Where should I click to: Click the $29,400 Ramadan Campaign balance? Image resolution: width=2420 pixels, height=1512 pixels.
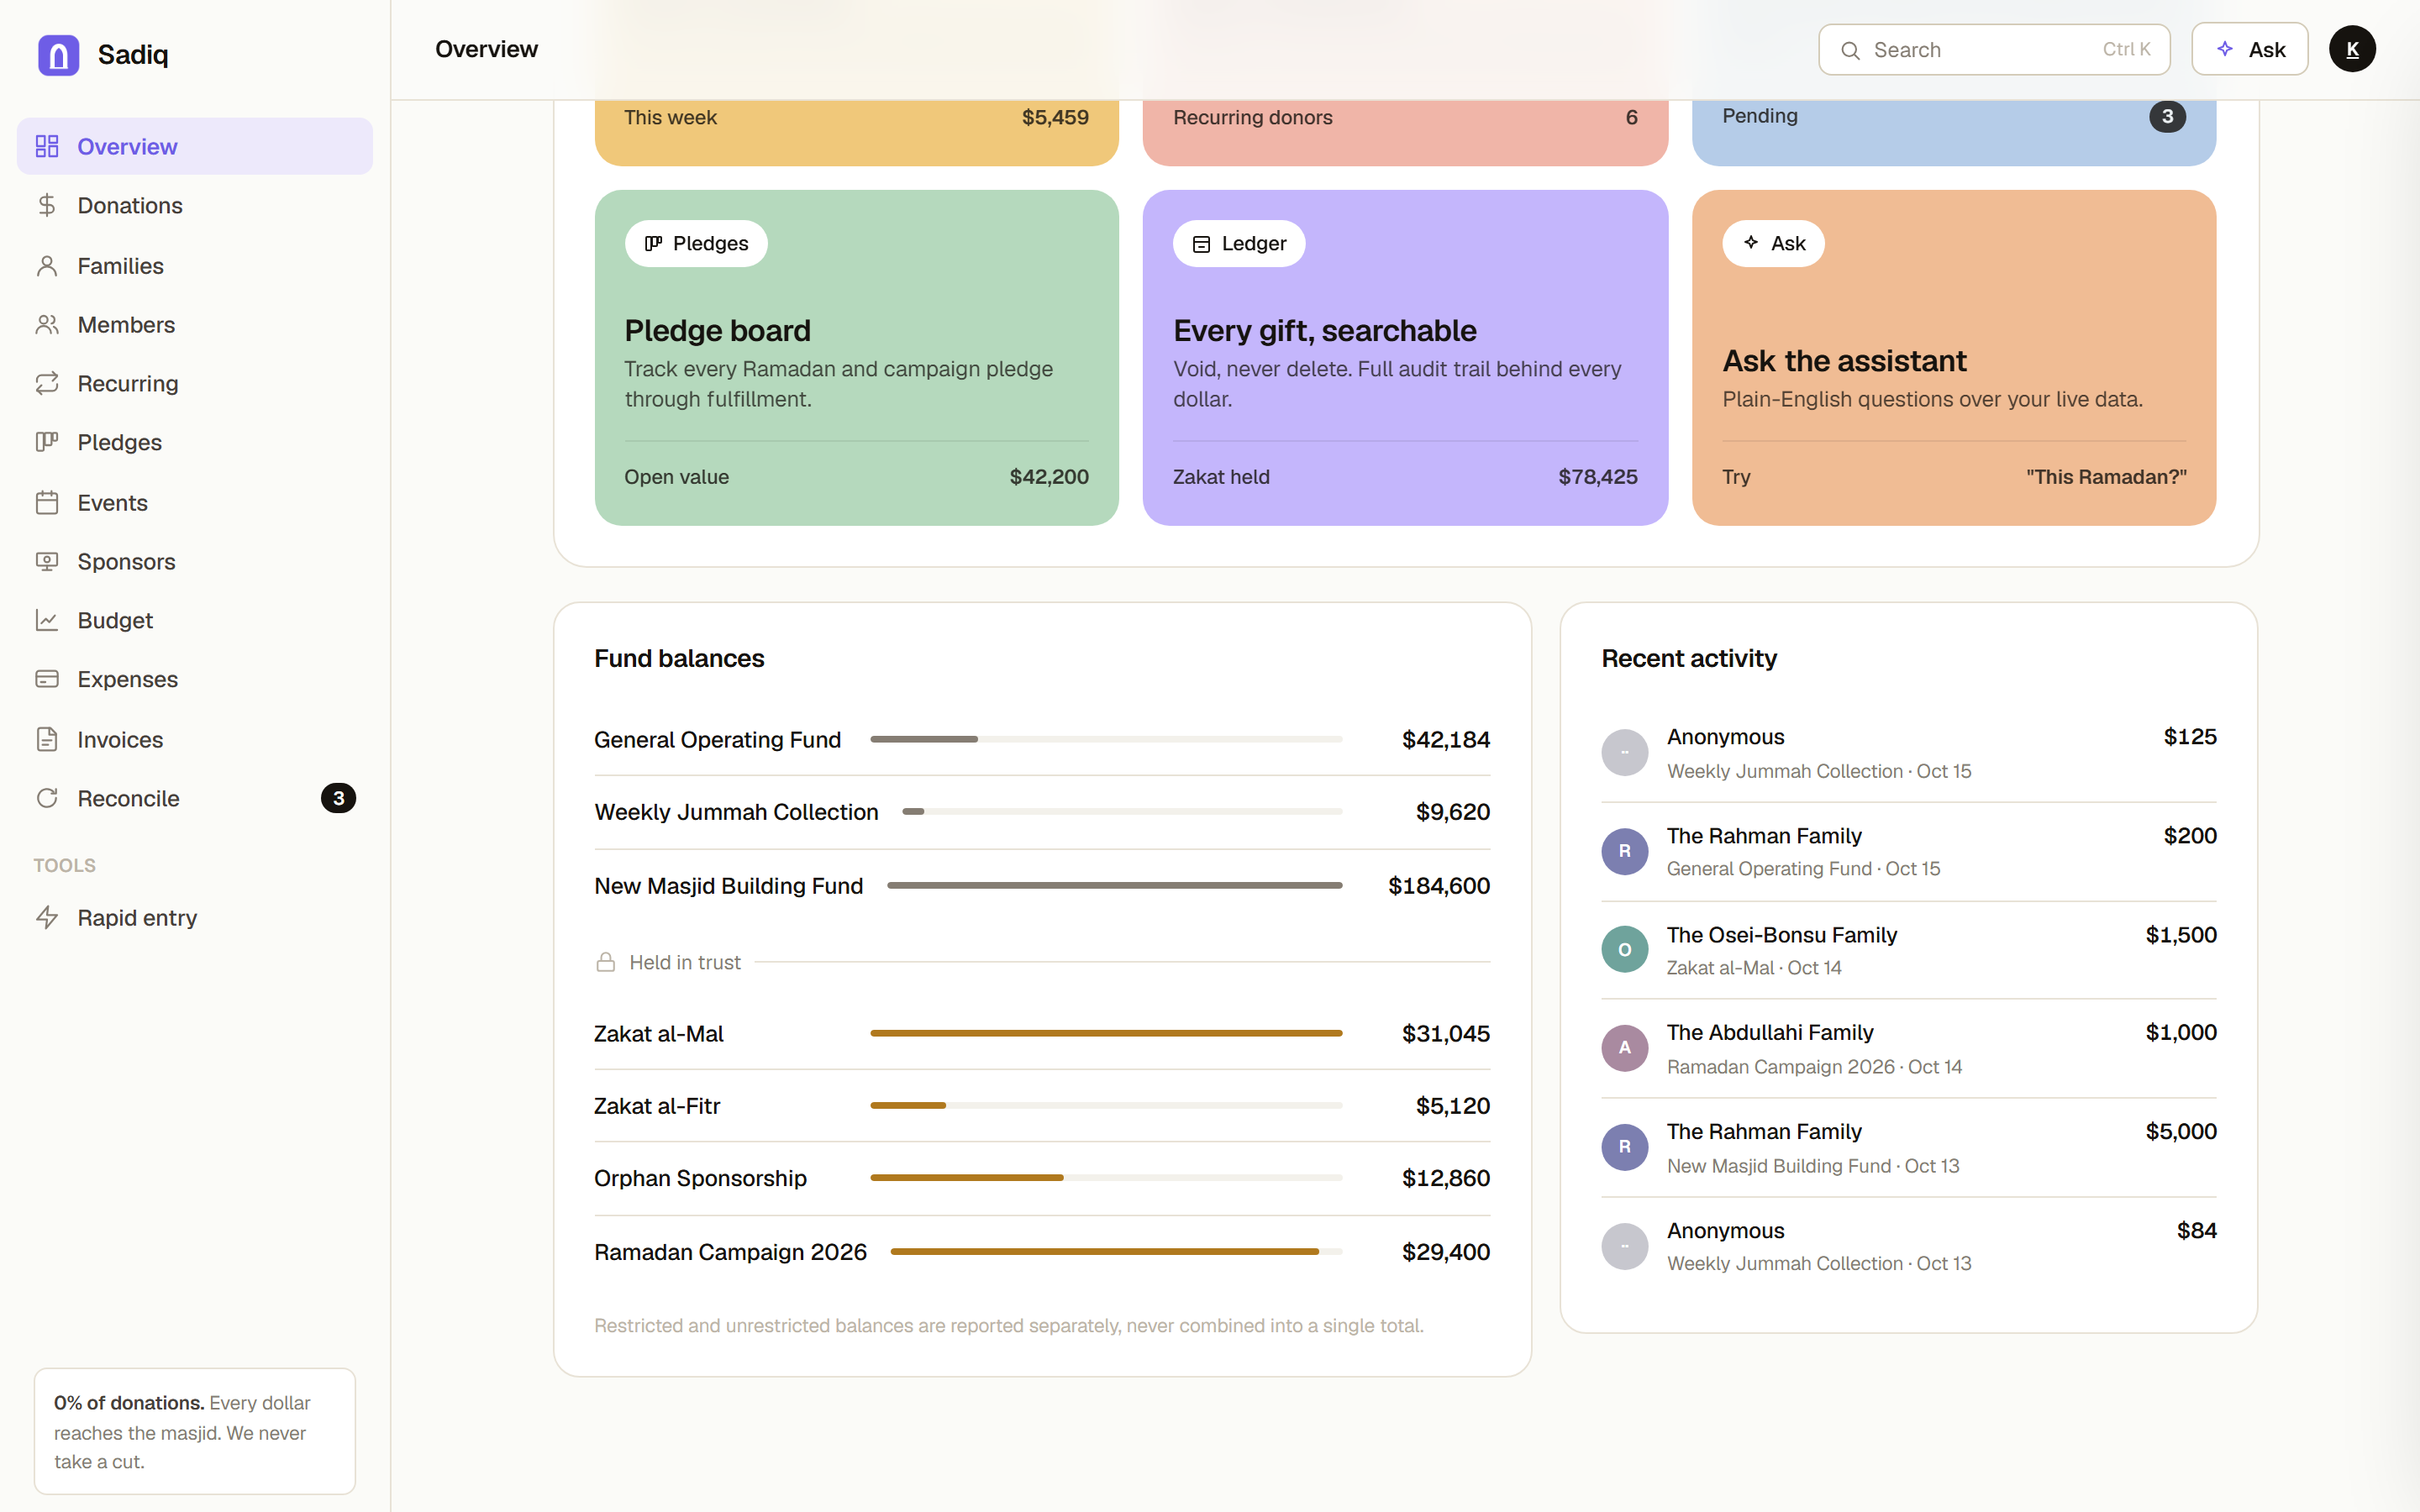point(1445,1251)
